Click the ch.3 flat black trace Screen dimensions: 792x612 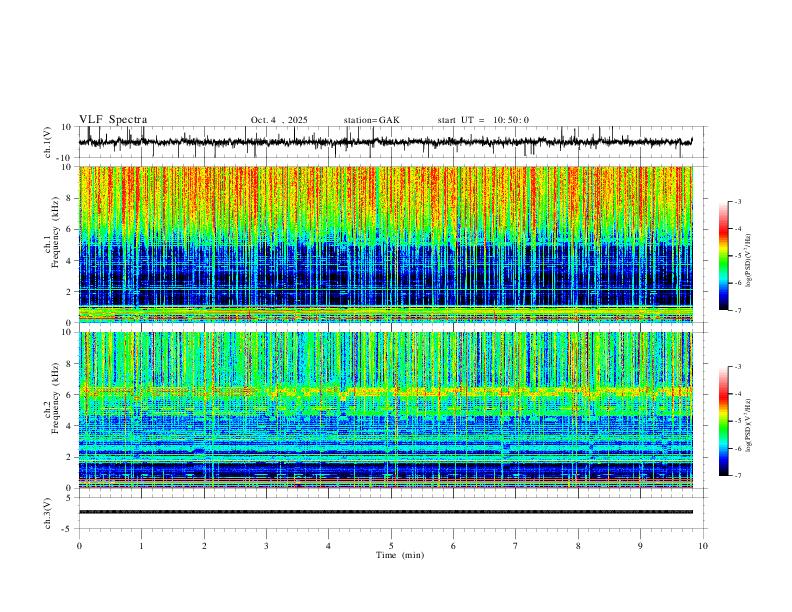(385, 512)
